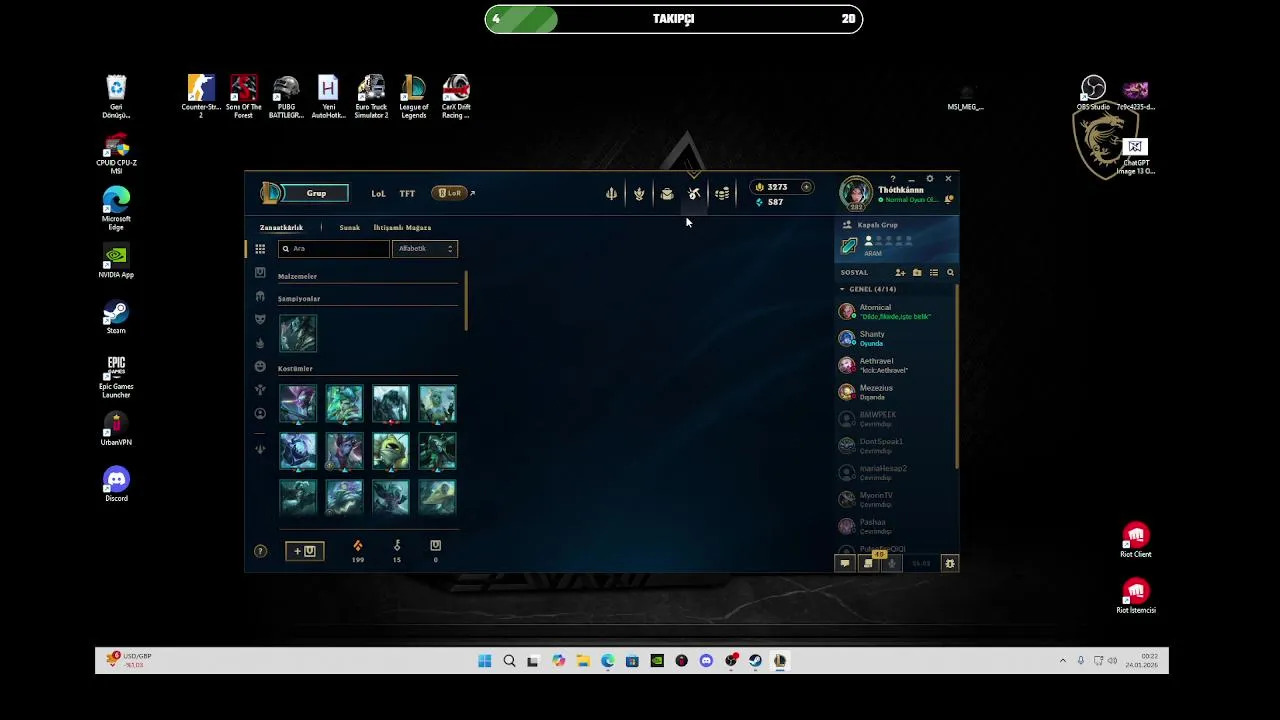Screen dimensions: 1280x720
Task: Open Steam from the taskbar
Action: 755,661
